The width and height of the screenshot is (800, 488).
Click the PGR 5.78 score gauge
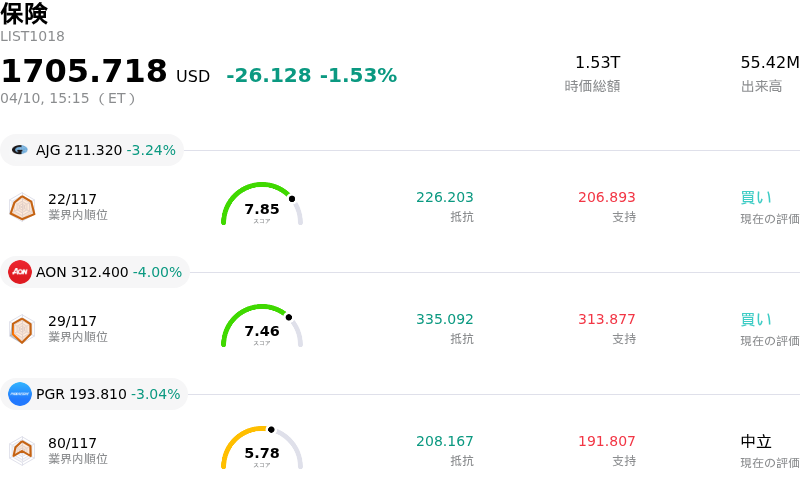pyautogui.click(x=262, y=449)
